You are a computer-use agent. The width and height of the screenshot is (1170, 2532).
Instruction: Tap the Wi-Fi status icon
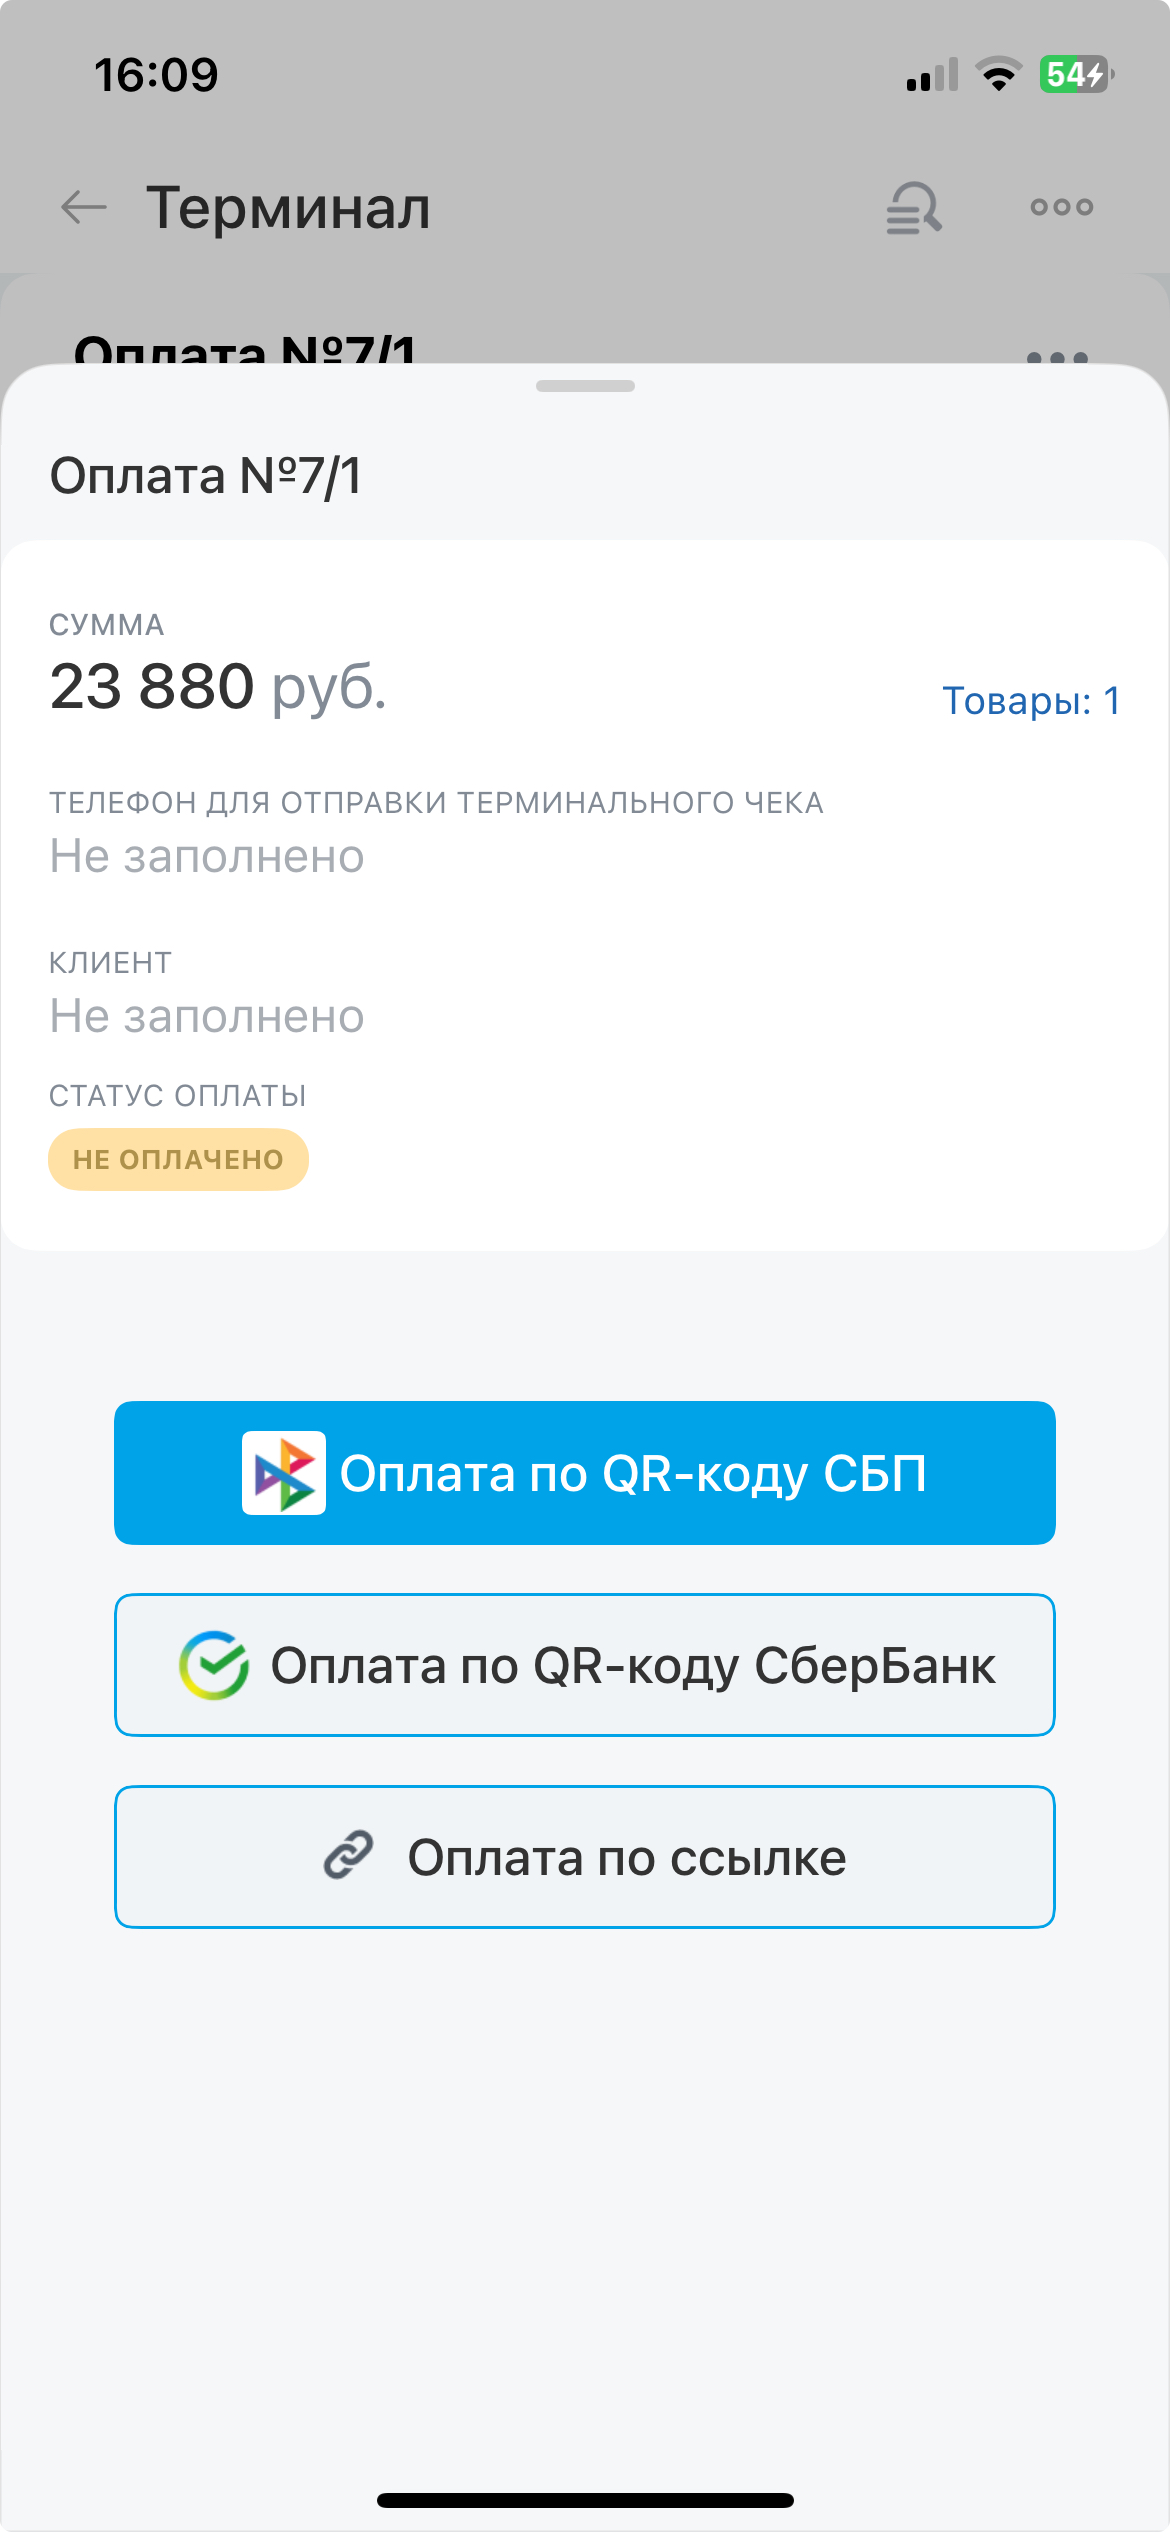[x=998, y=75]
